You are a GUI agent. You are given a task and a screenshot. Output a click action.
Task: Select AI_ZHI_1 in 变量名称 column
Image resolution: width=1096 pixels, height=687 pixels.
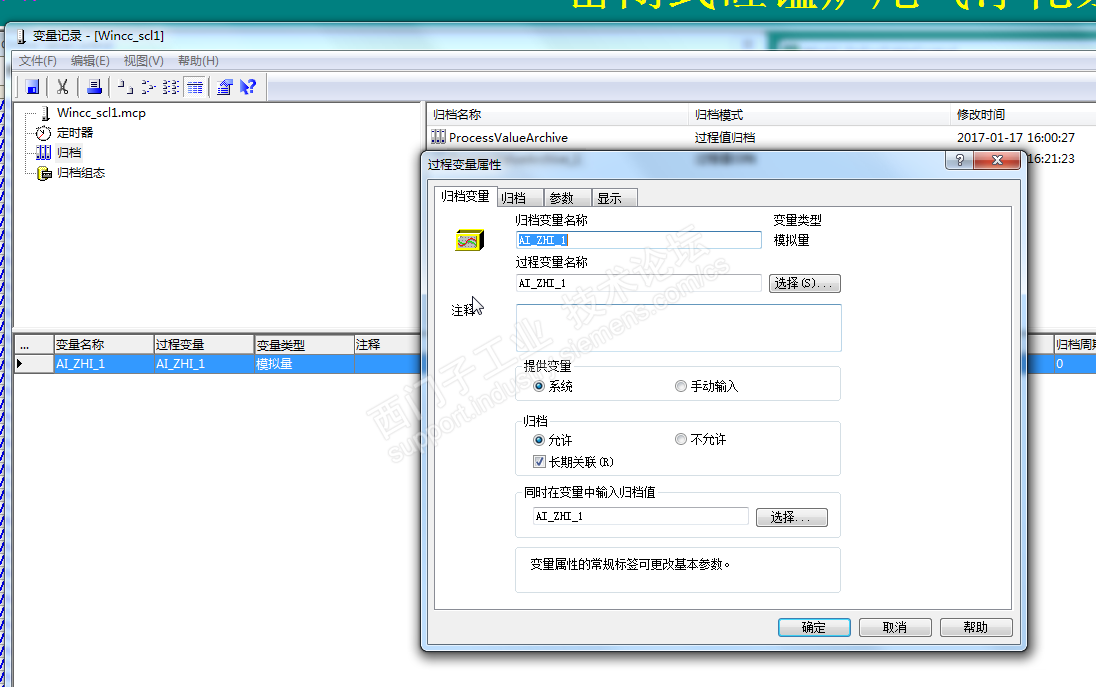(104, 364)
